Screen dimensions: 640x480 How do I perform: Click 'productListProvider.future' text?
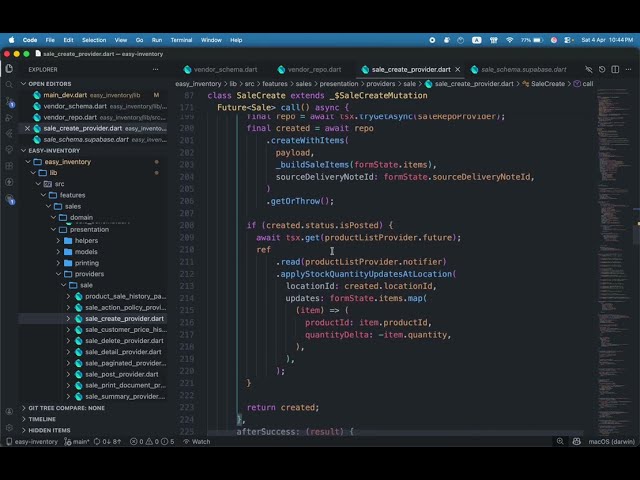tap(390, 238)
